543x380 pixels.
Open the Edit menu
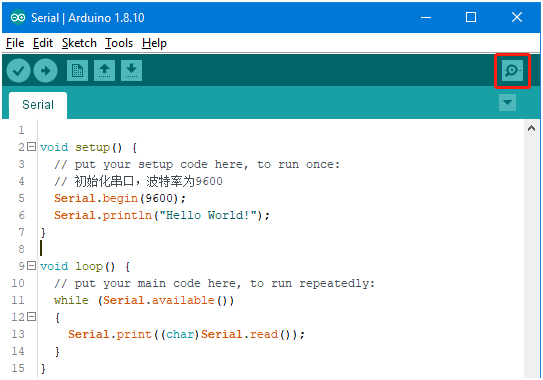tap(43, 43)
